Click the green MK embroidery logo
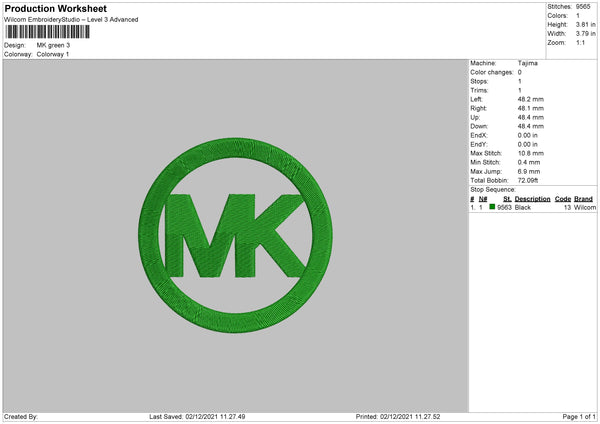The height and width of the screenshot is (424, 600). coord(235,235)
